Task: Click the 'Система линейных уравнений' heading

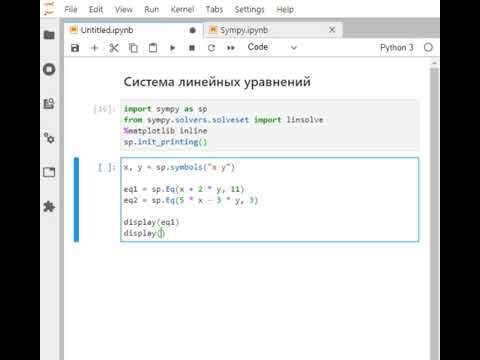Action: (217, 82)
